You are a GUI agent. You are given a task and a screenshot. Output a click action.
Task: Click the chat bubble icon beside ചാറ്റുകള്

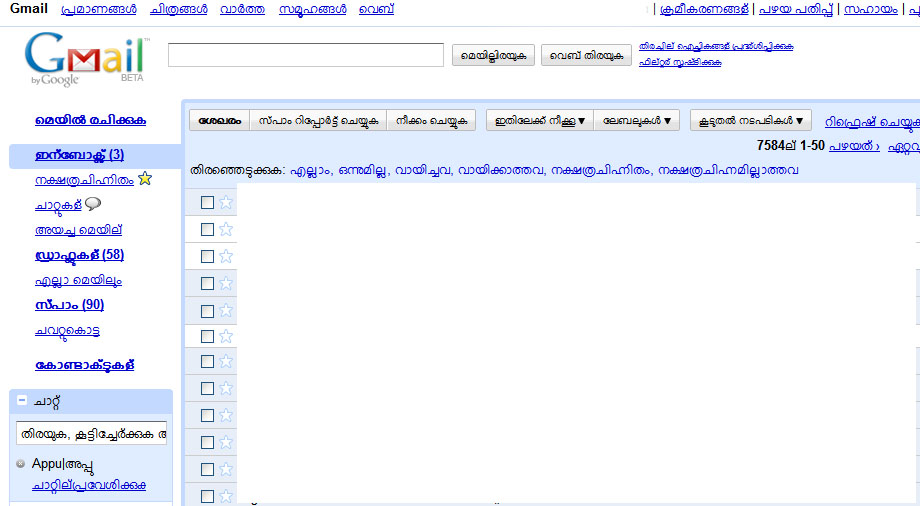coord(93,204)
